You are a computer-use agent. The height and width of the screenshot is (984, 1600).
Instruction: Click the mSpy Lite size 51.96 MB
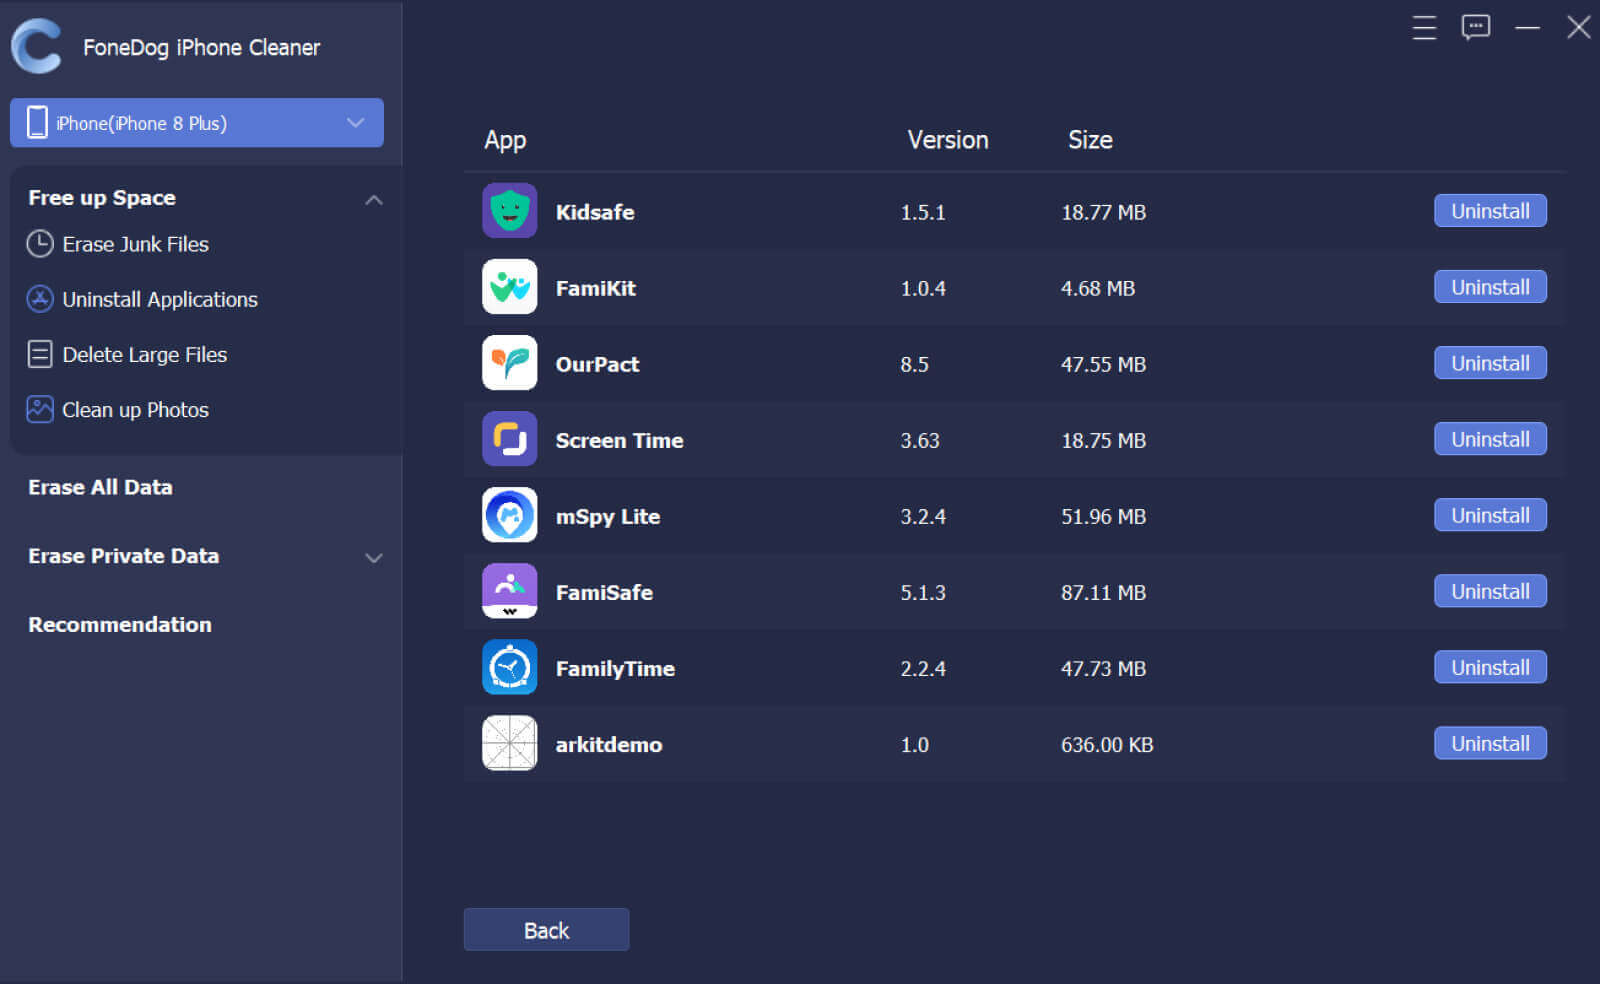coord(1103,516)
